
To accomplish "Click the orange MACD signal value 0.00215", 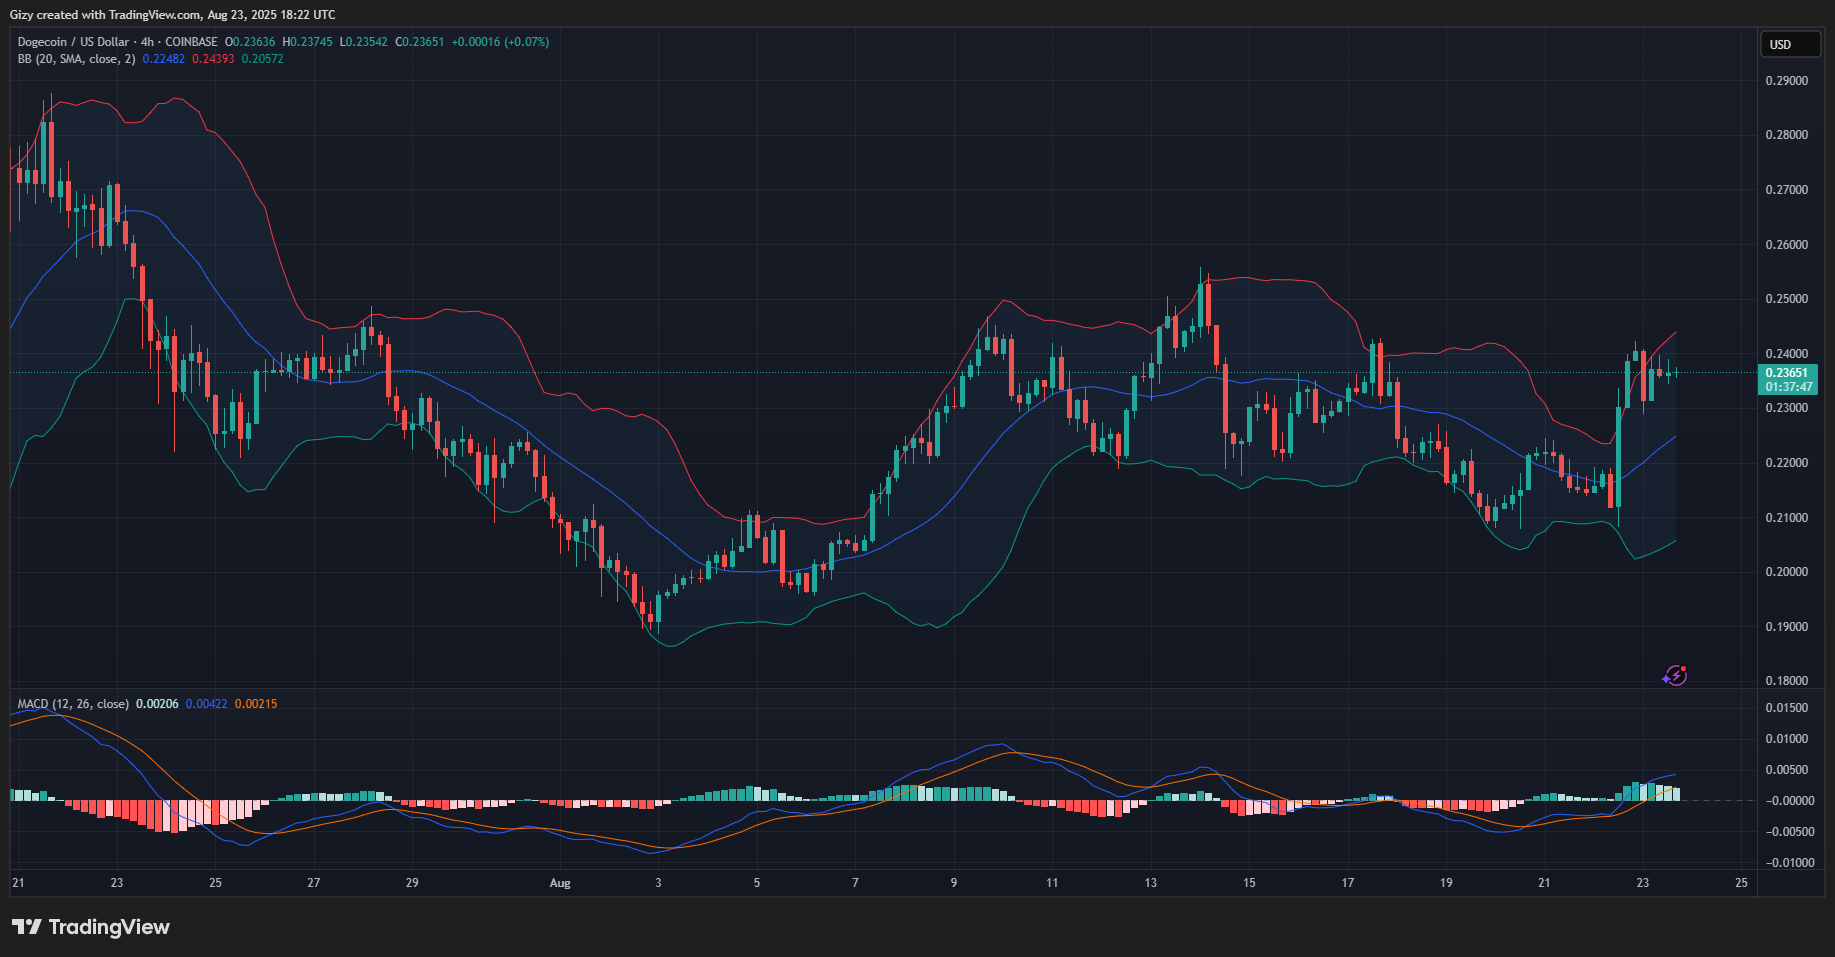I will [x=256, y=704].
